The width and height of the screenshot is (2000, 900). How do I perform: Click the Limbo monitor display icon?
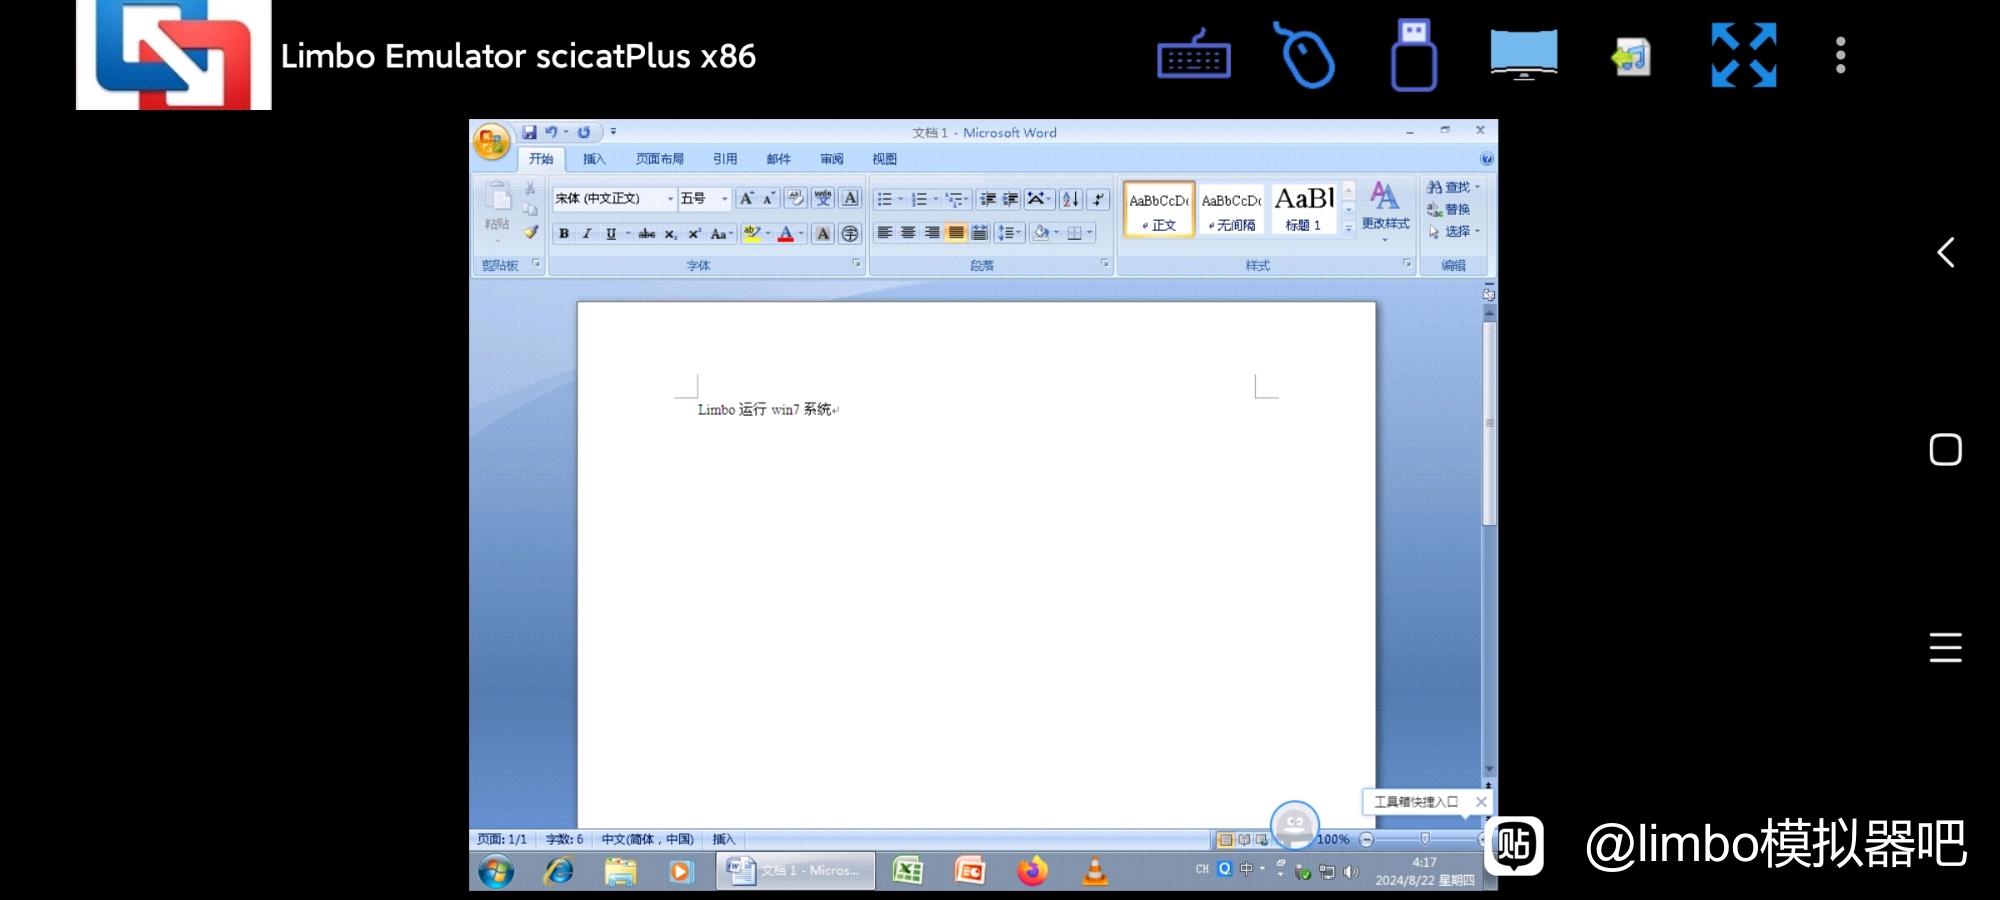pyautogui.click(x=1523, y=55)
